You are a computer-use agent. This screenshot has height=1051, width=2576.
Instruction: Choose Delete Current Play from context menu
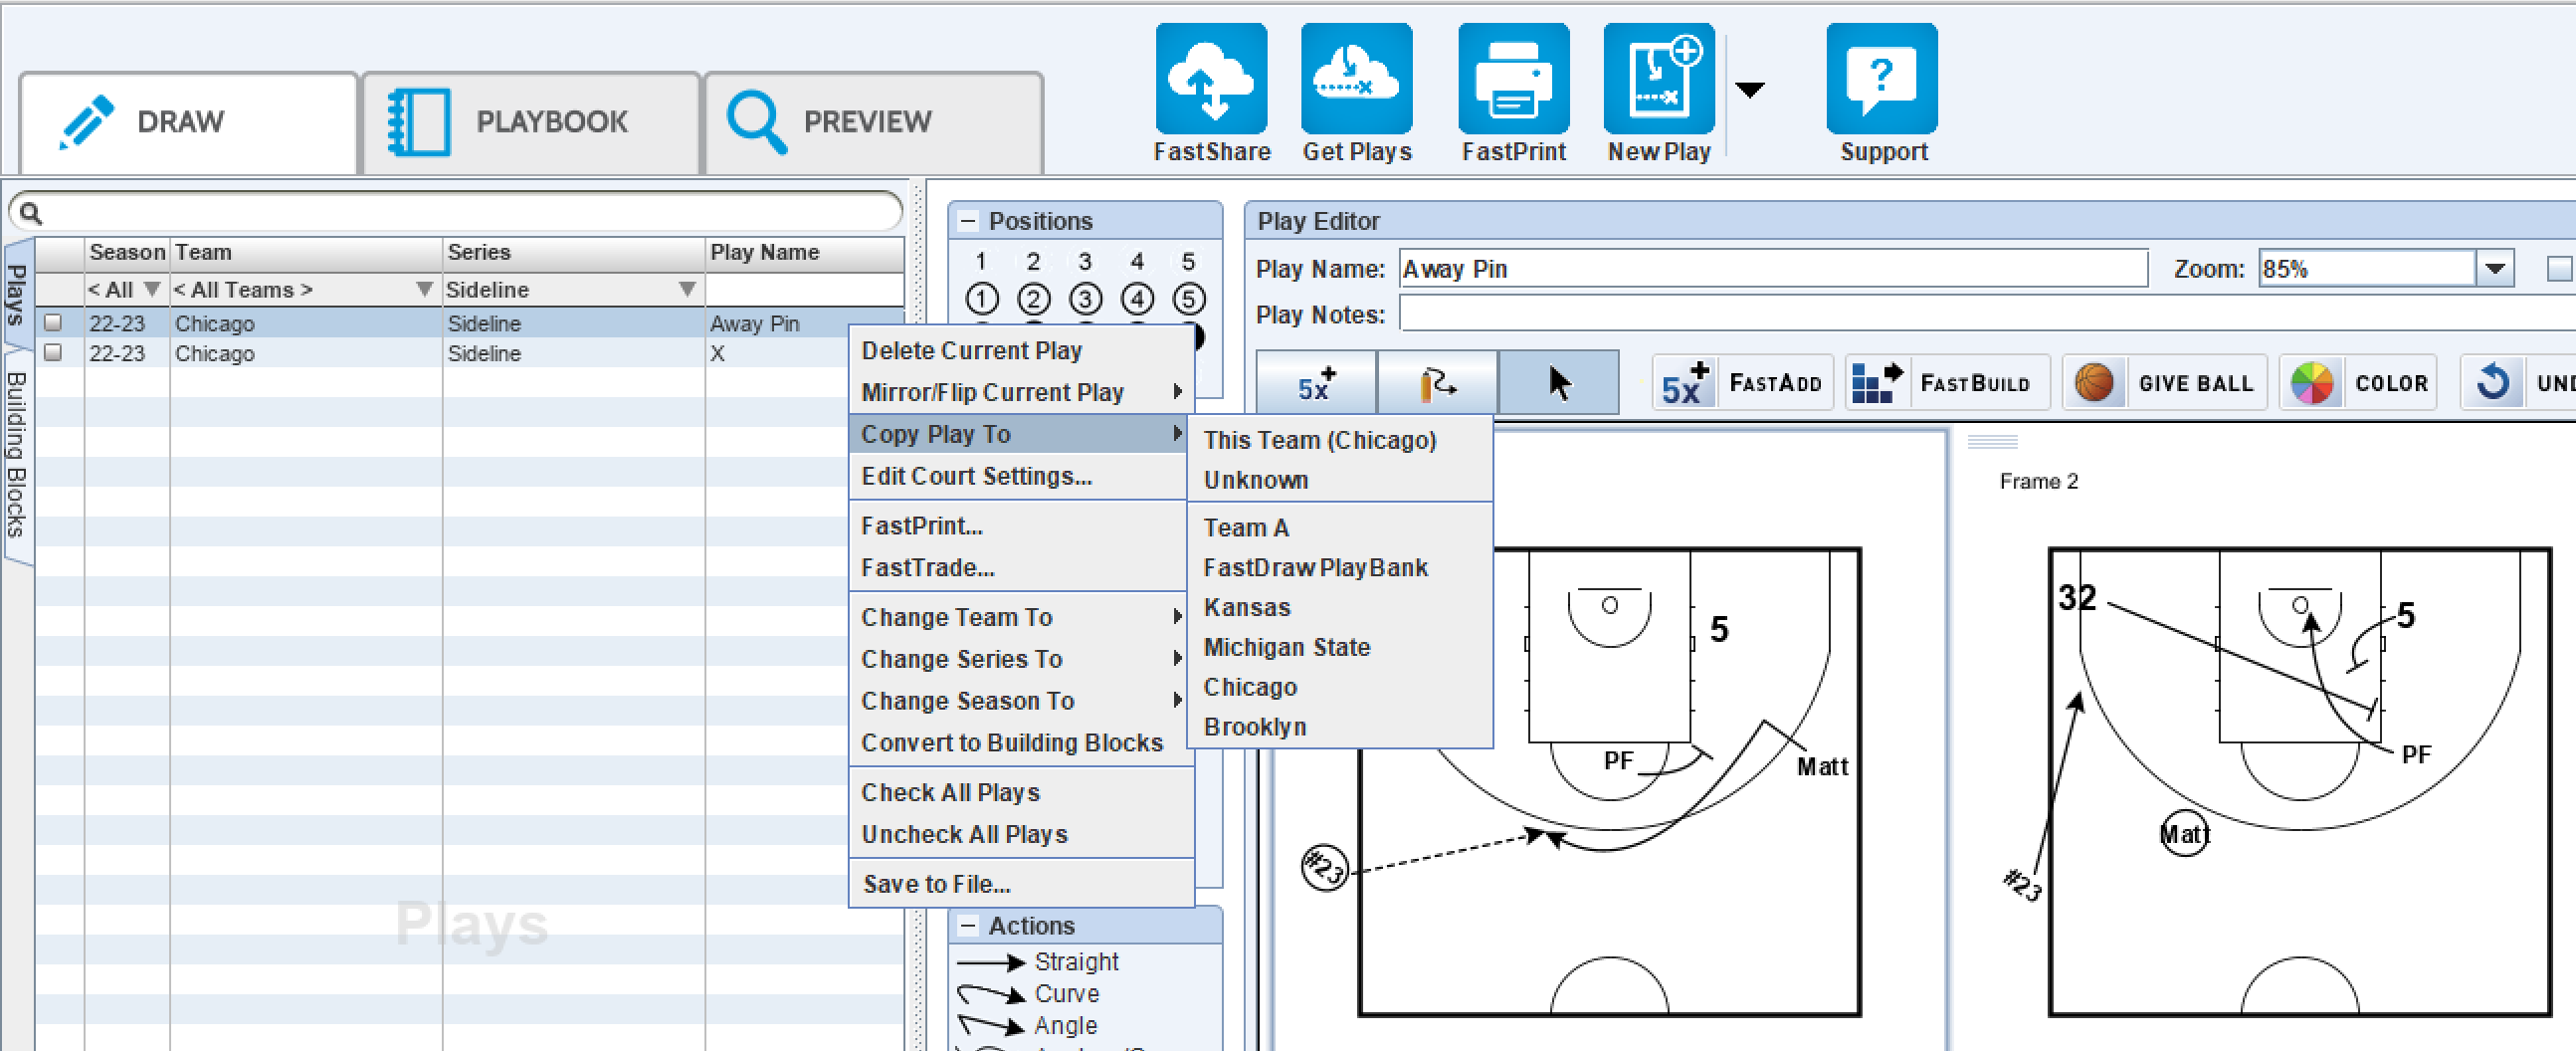[x=1020, y=351]
